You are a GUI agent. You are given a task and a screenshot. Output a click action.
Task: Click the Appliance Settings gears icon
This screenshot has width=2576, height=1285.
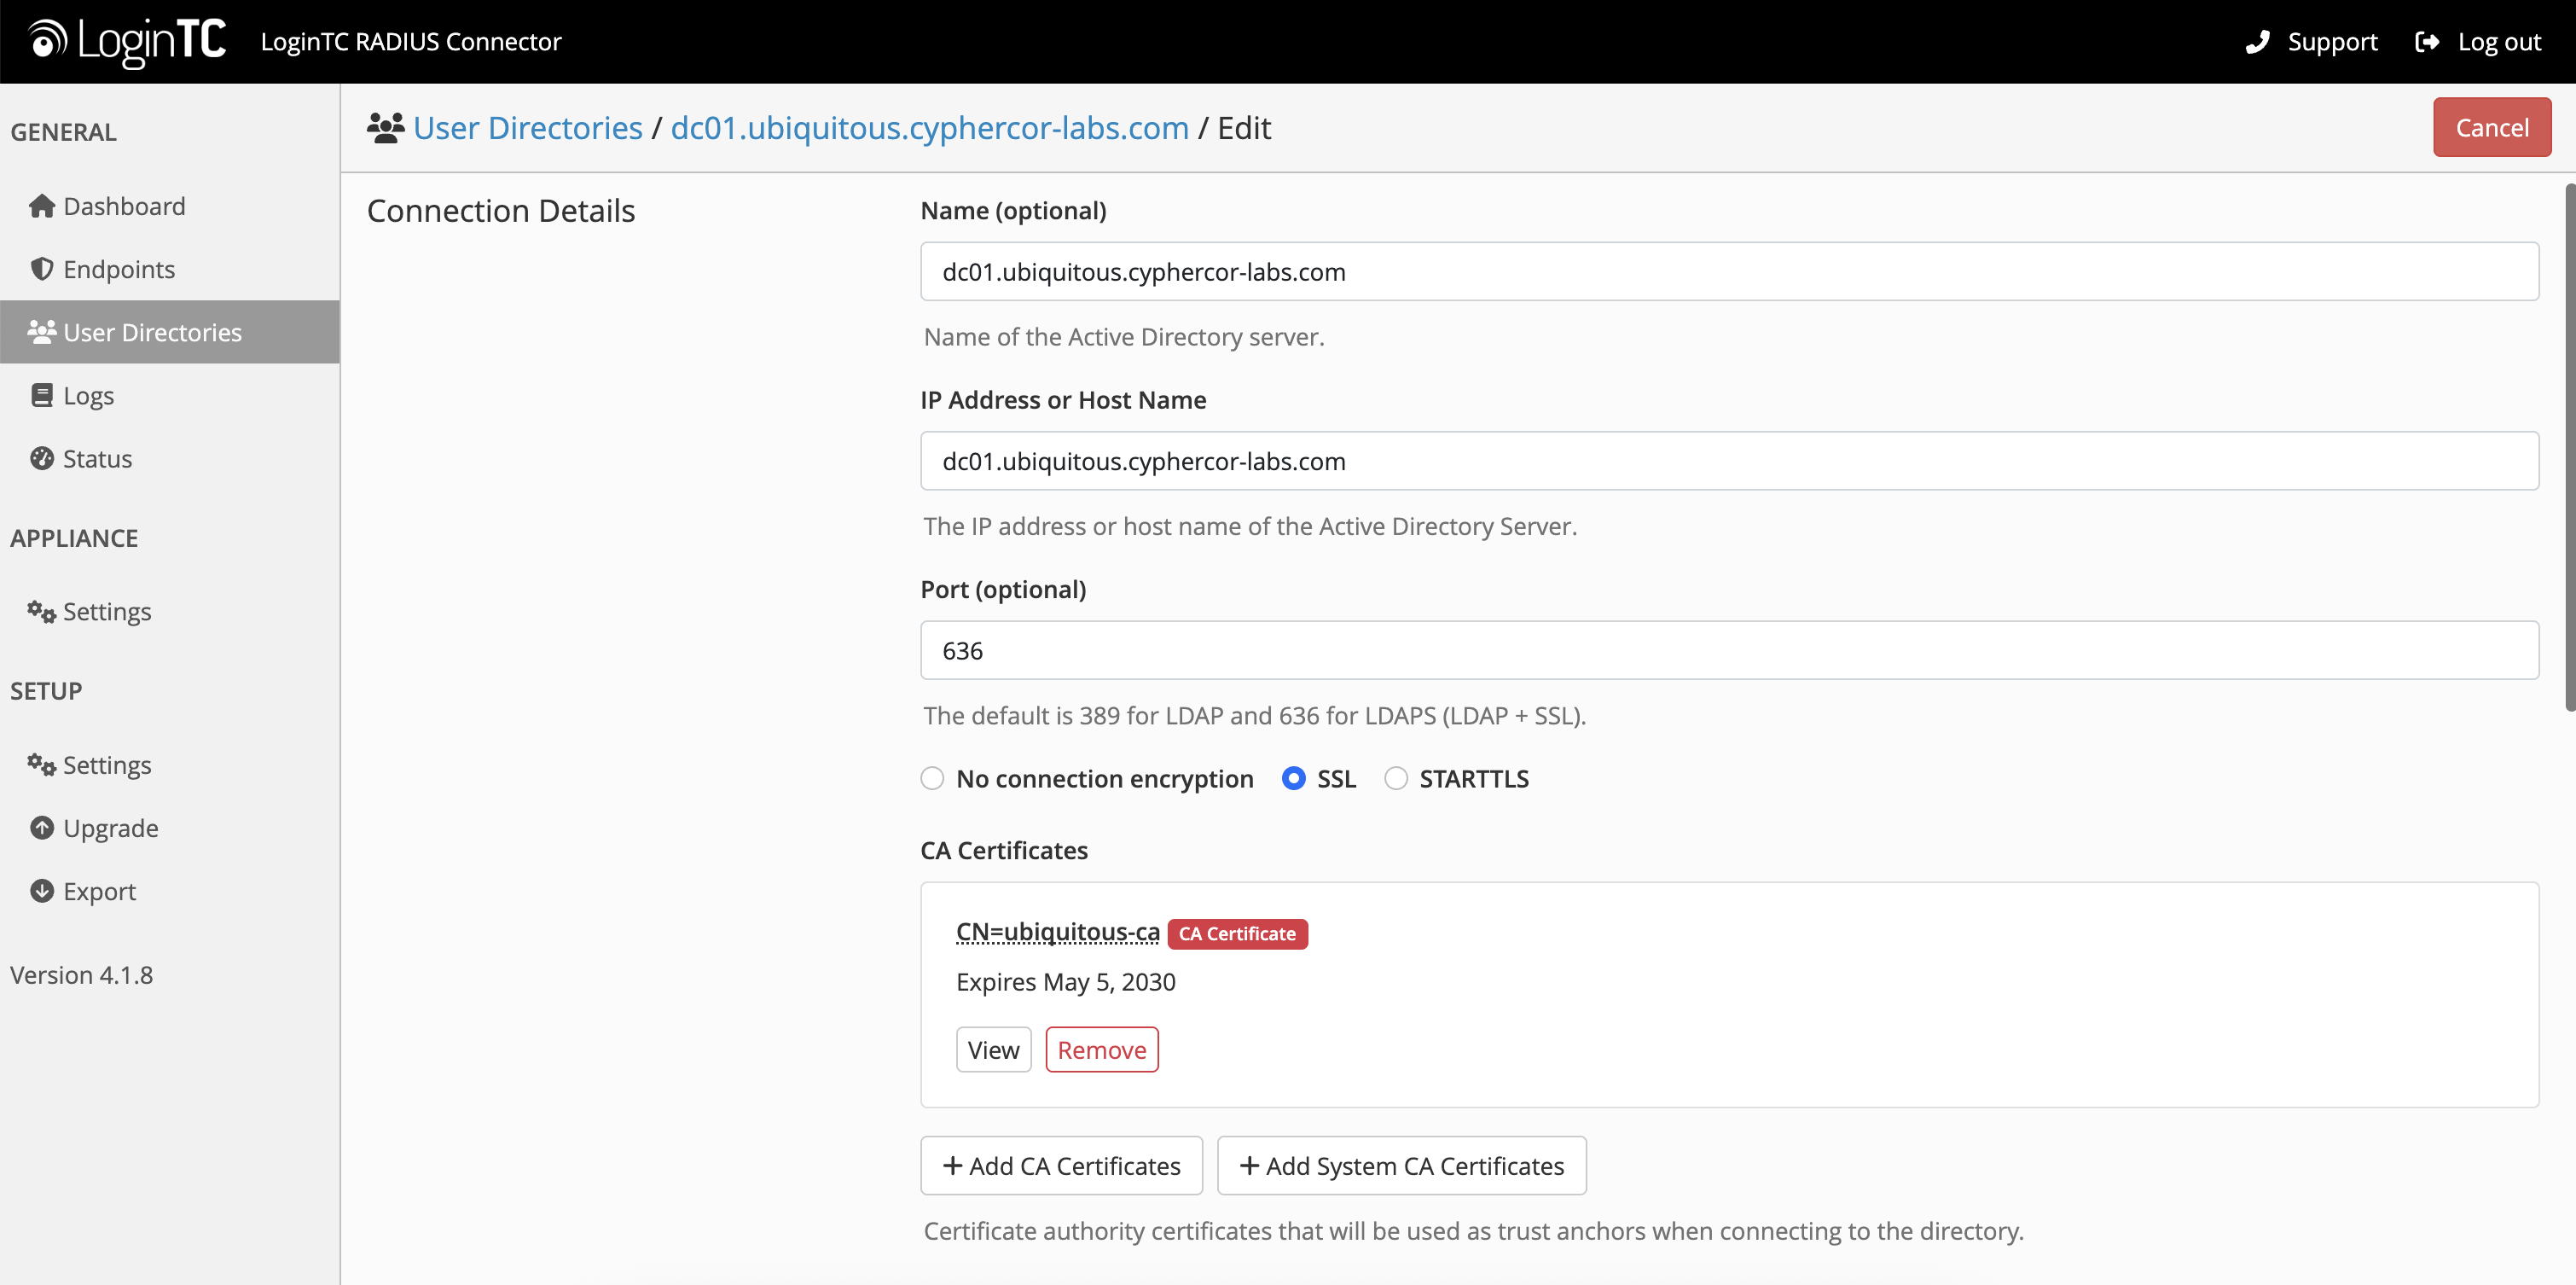[42, 611]
